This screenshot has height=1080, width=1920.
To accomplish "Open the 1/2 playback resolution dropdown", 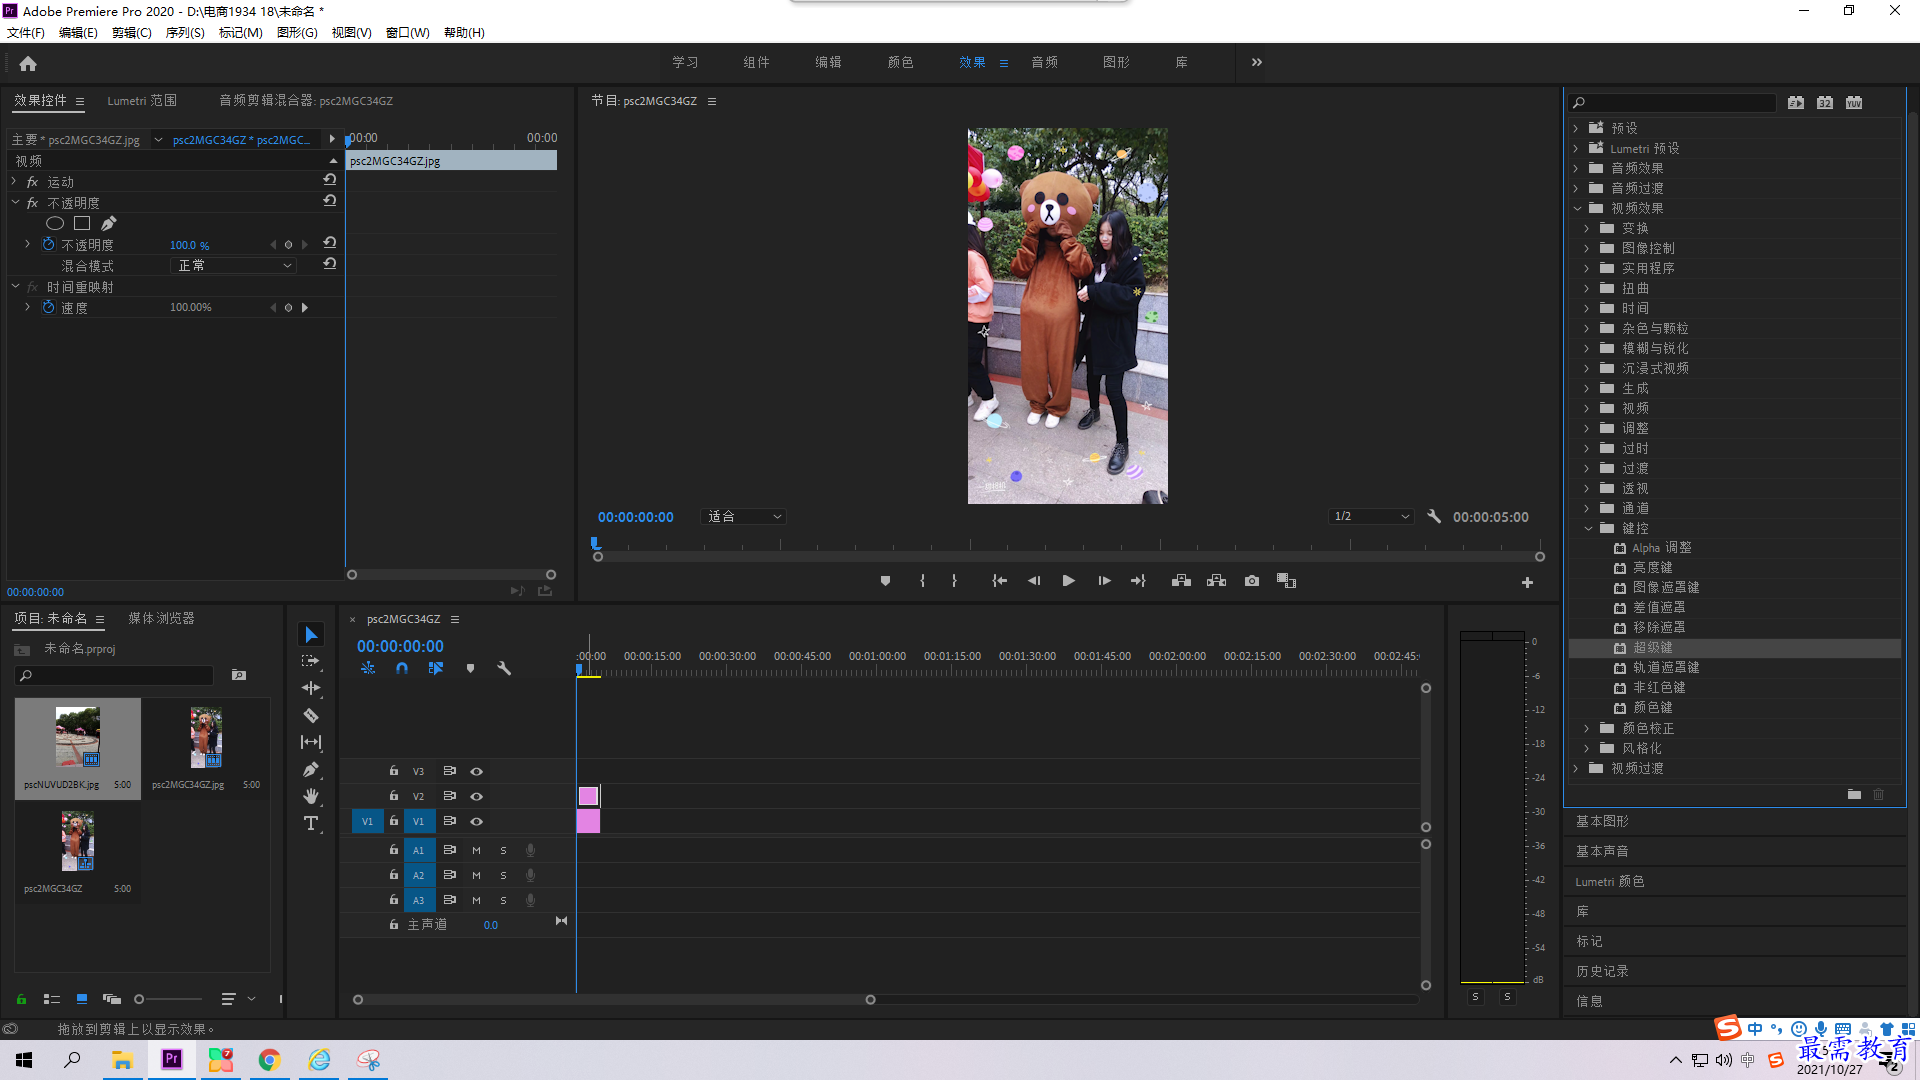I will (1371, 516).
